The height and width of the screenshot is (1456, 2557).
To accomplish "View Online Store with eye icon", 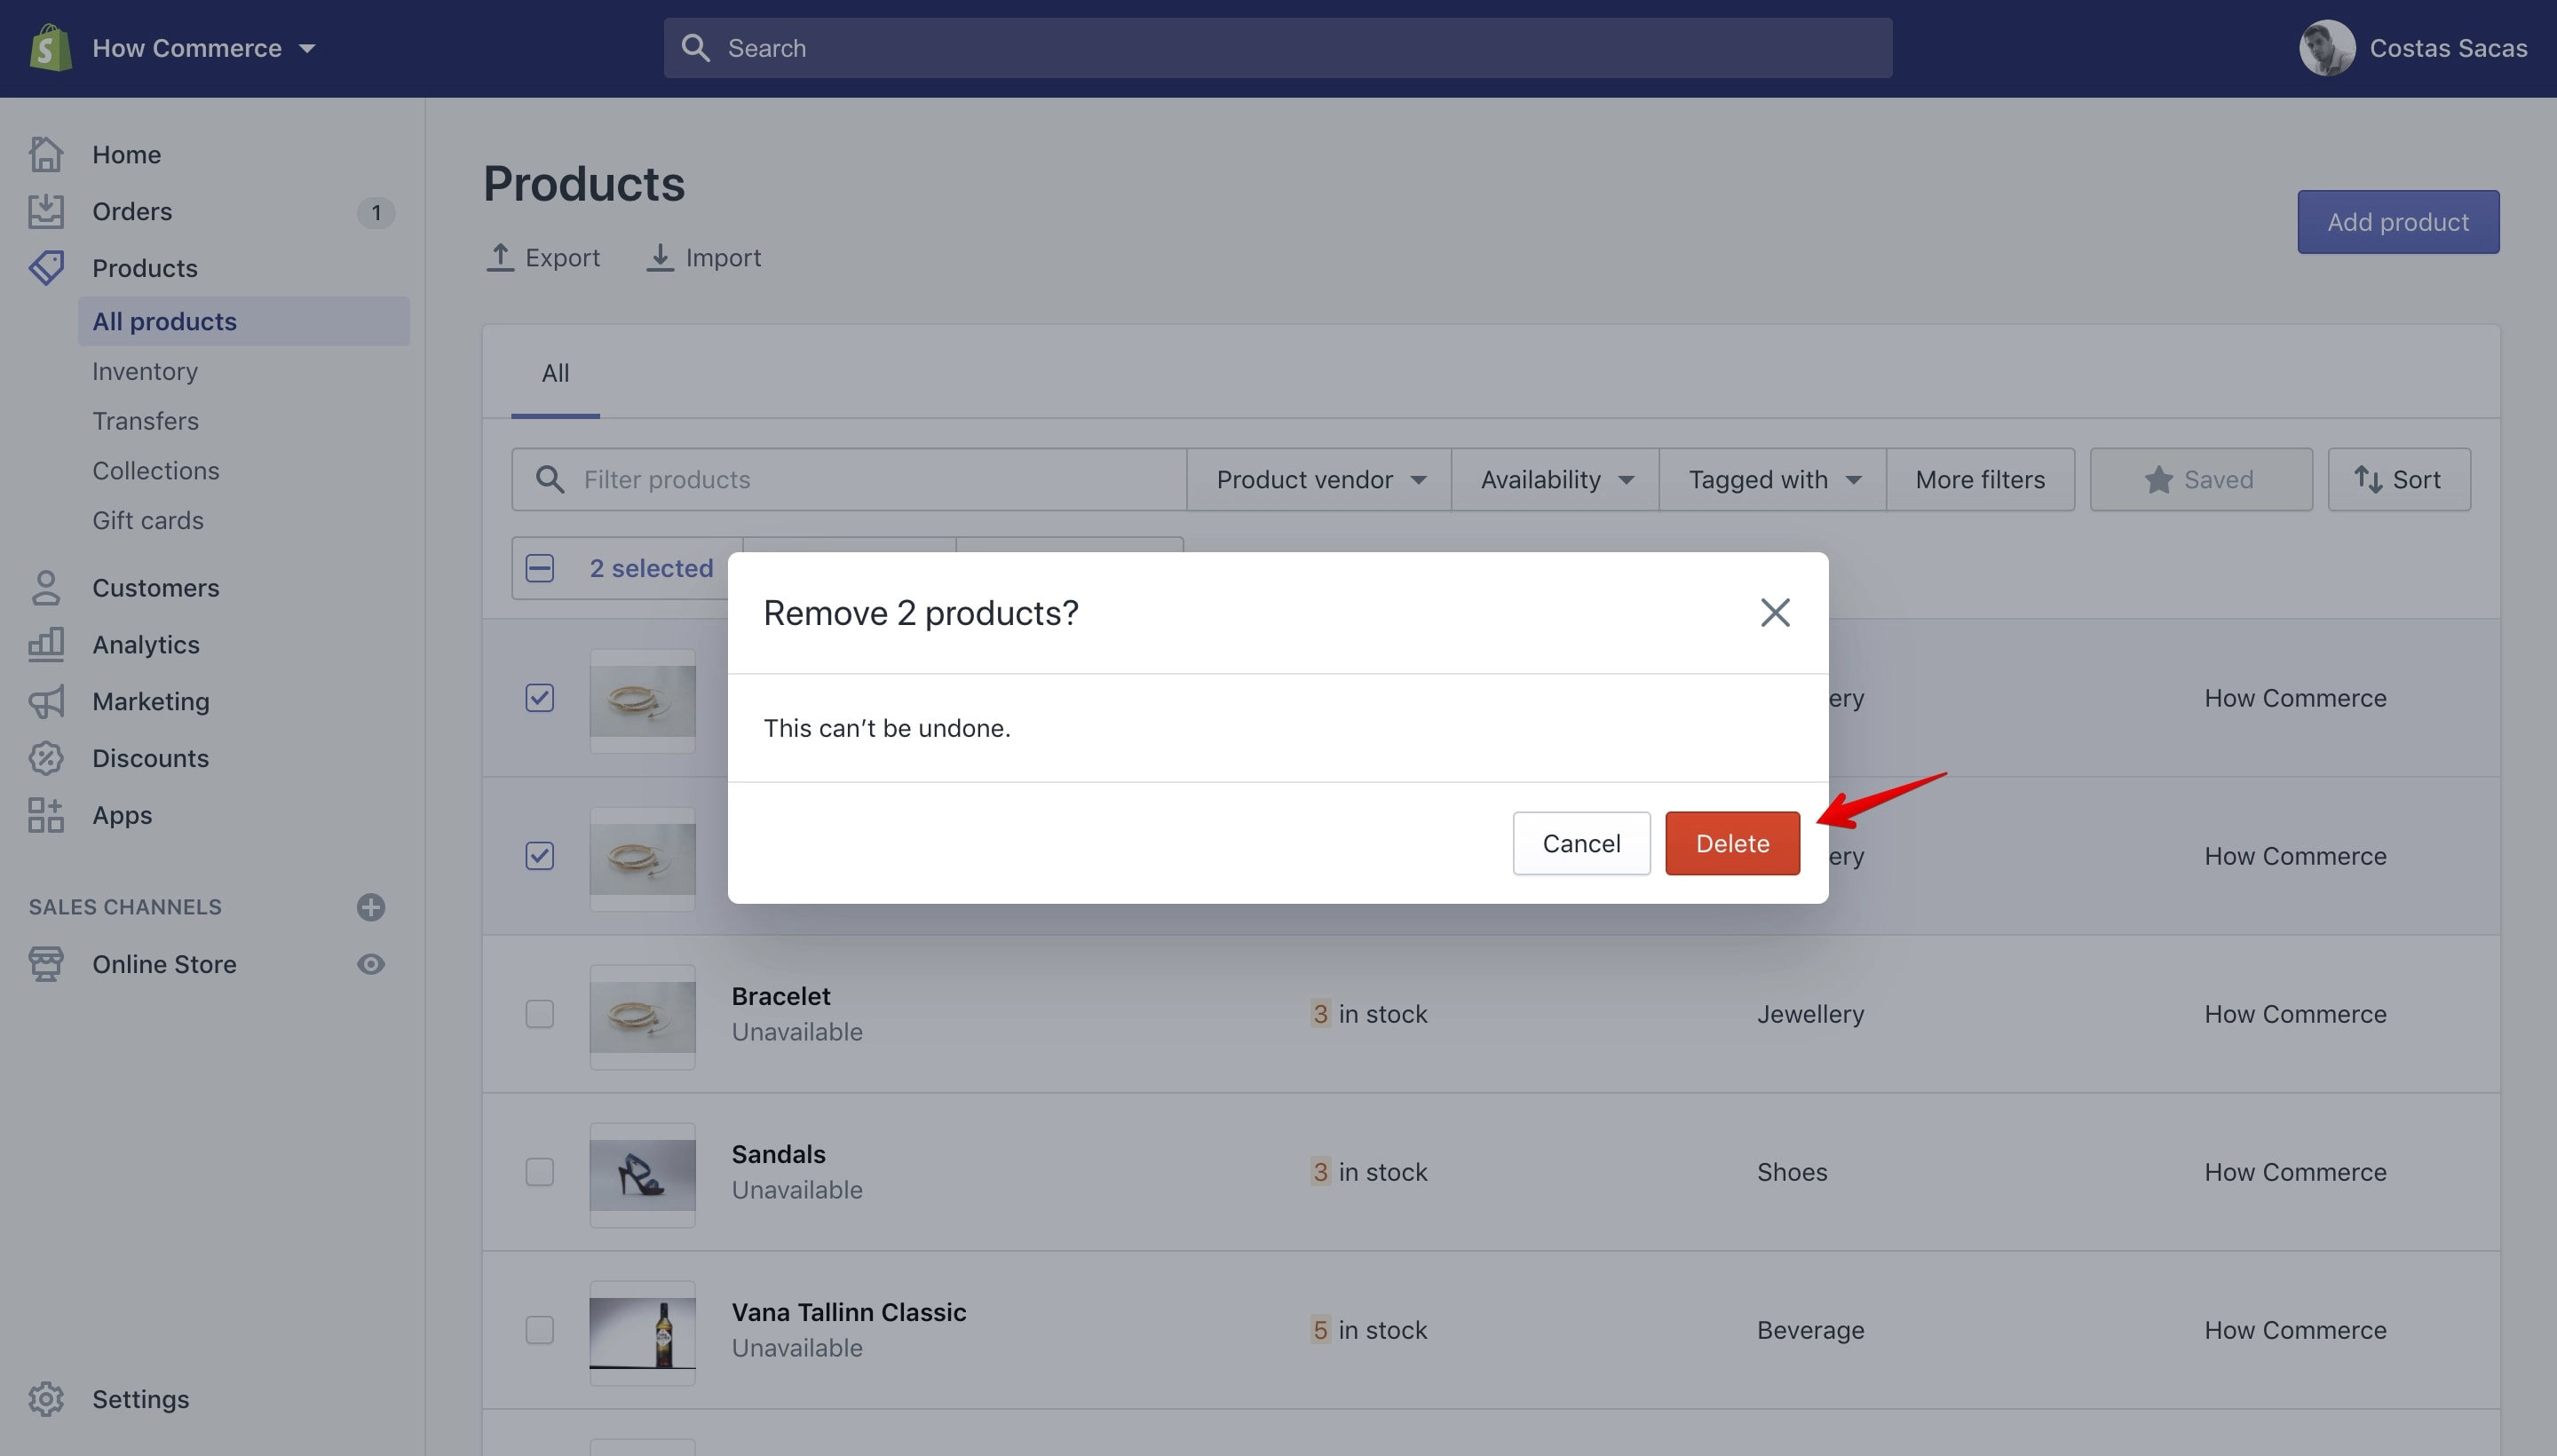I will 371,964.
